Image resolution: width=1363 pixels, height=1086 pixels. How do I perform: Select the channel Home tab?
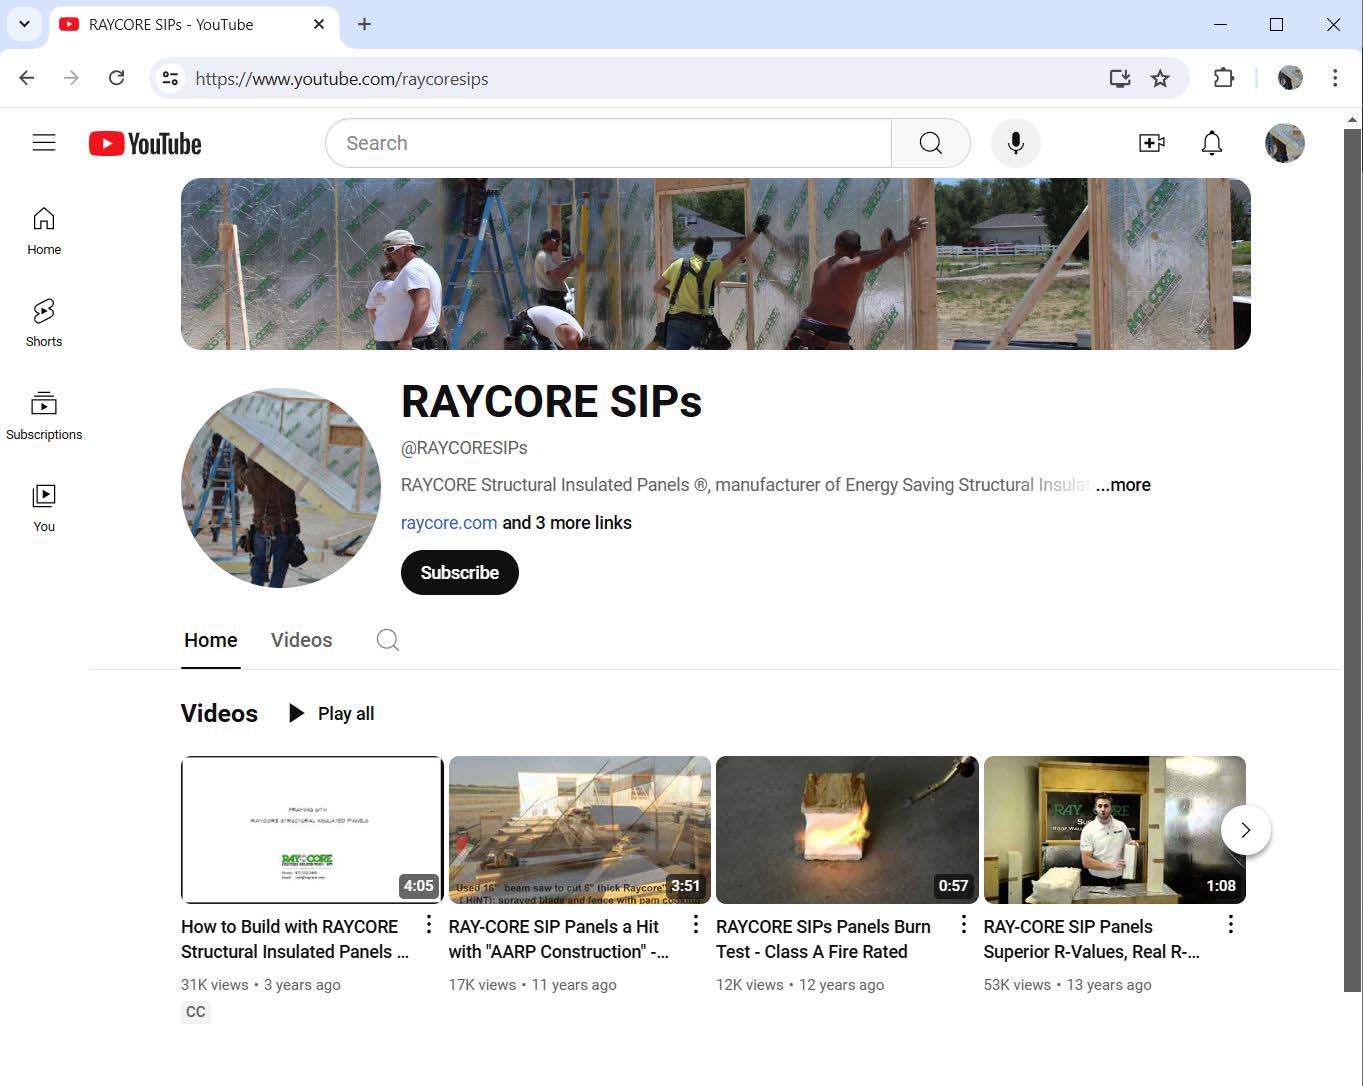[211, 640]
